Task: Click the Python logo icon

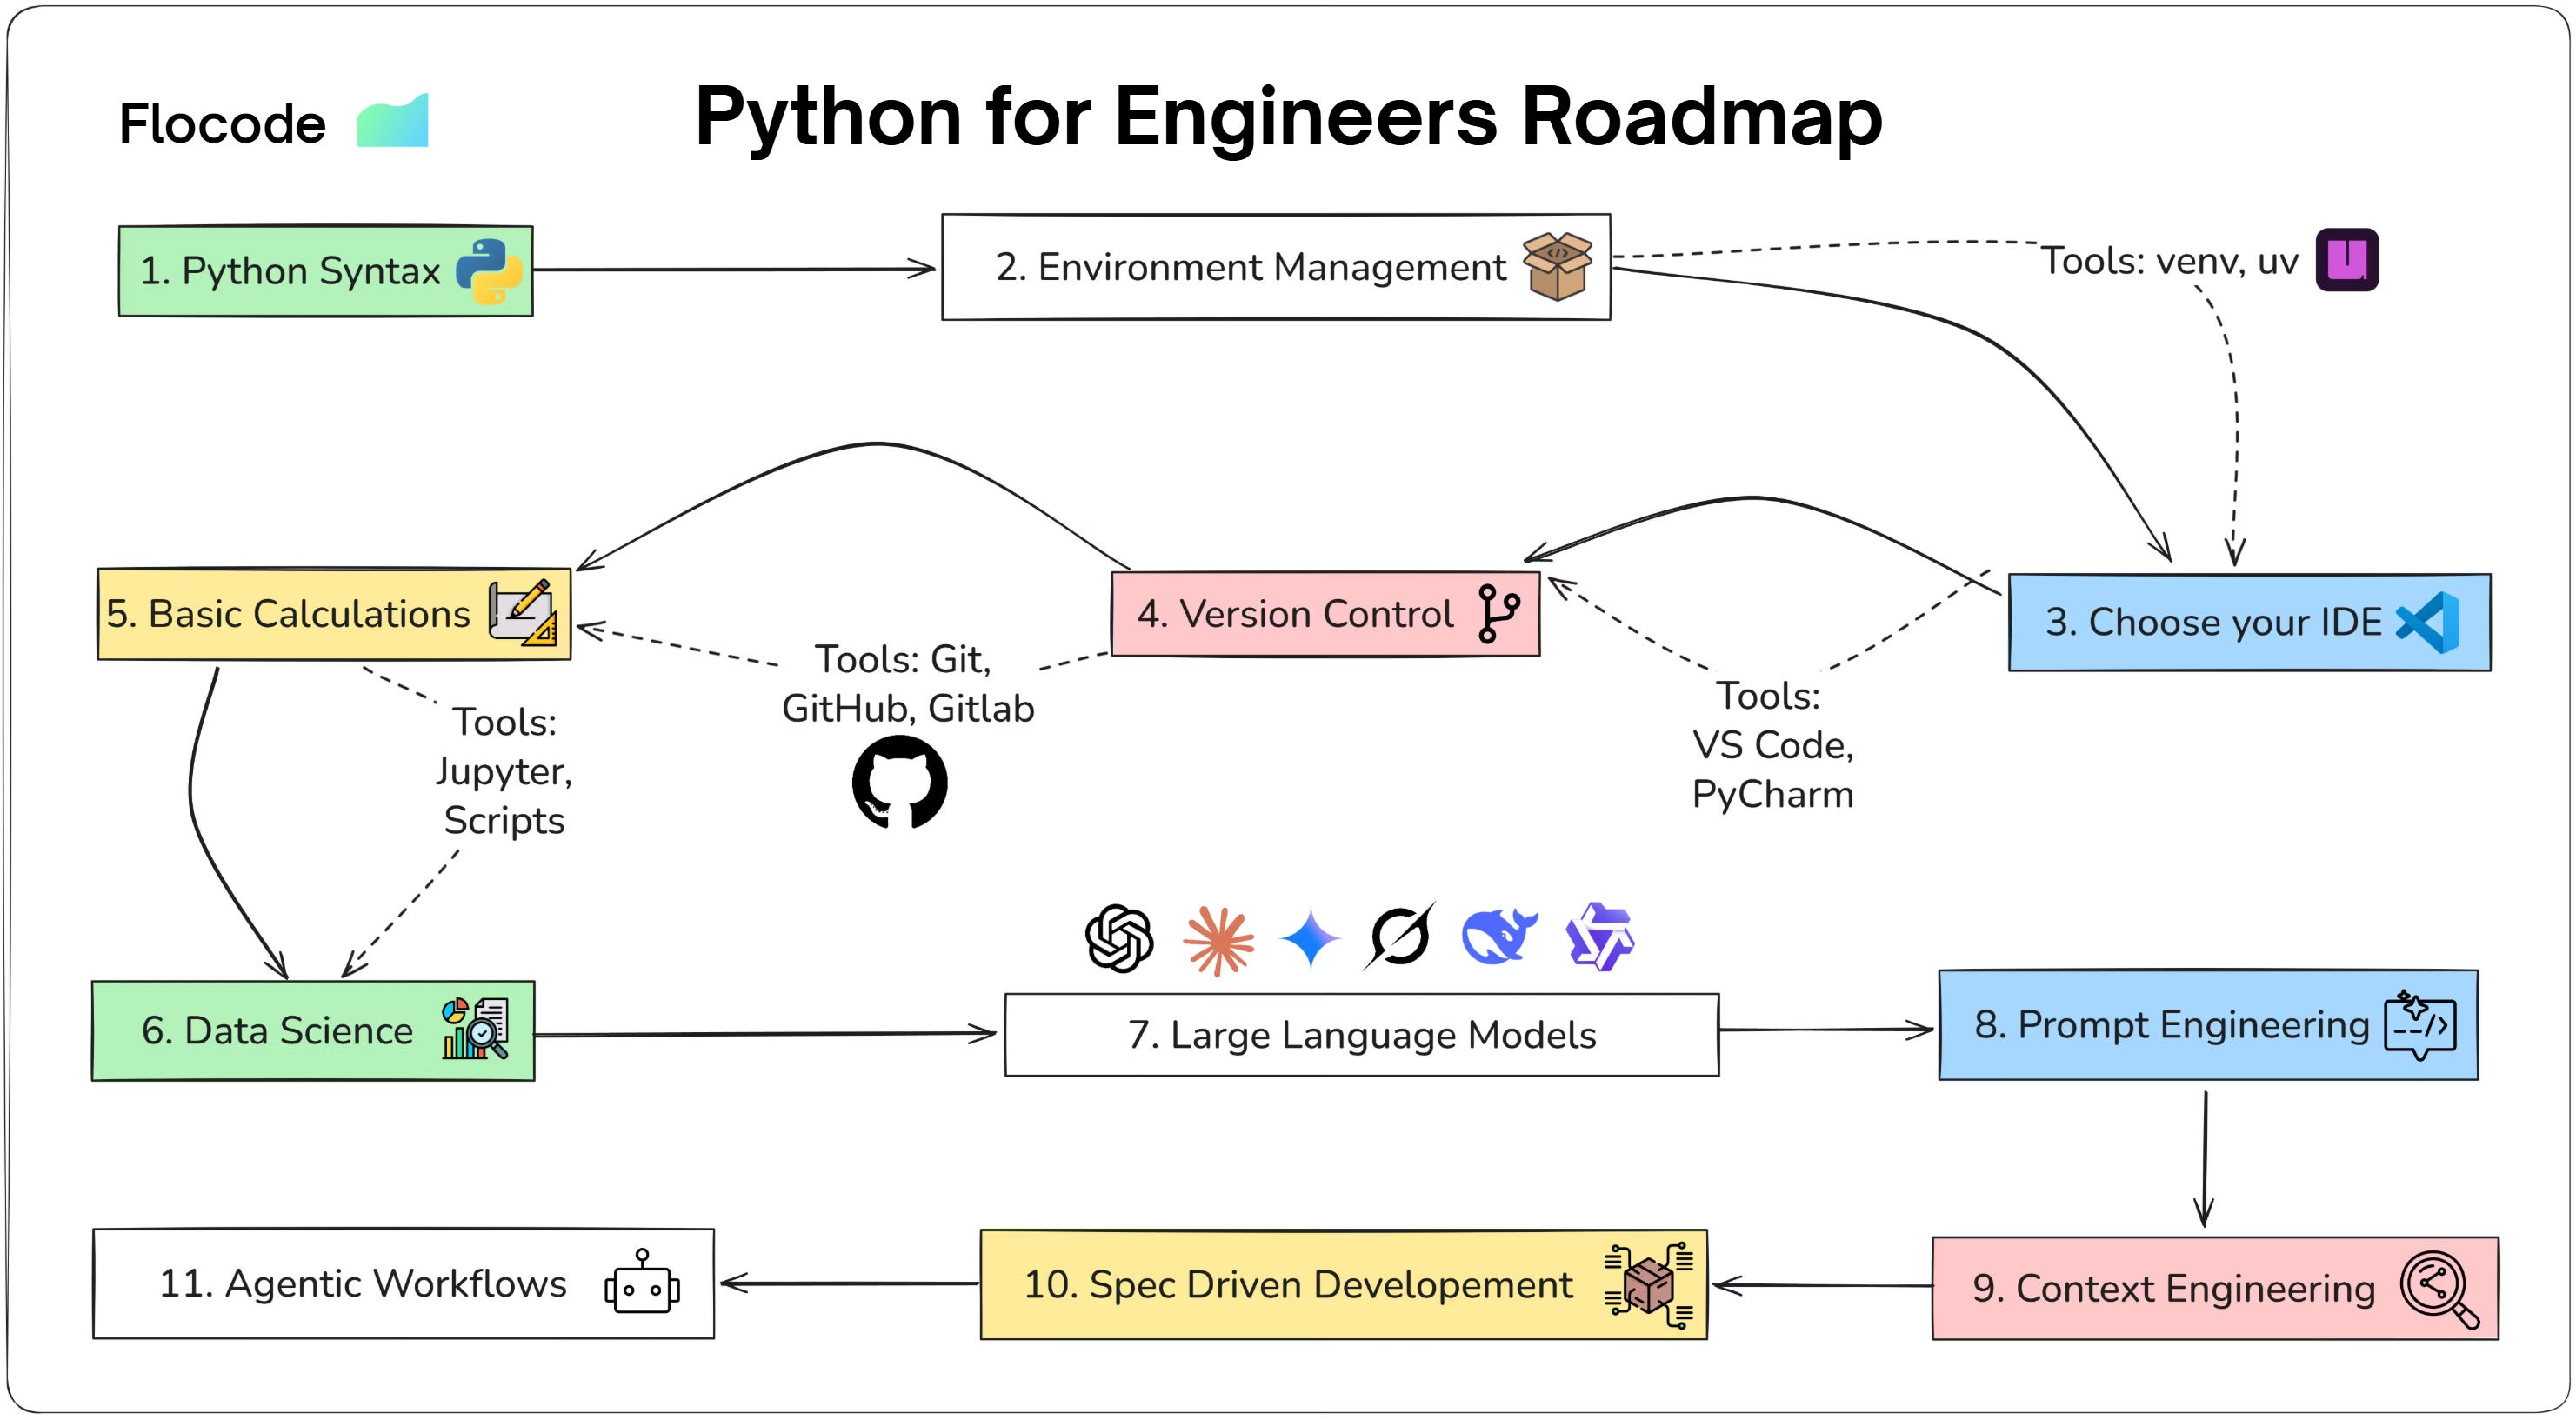Action: point(489,271)
